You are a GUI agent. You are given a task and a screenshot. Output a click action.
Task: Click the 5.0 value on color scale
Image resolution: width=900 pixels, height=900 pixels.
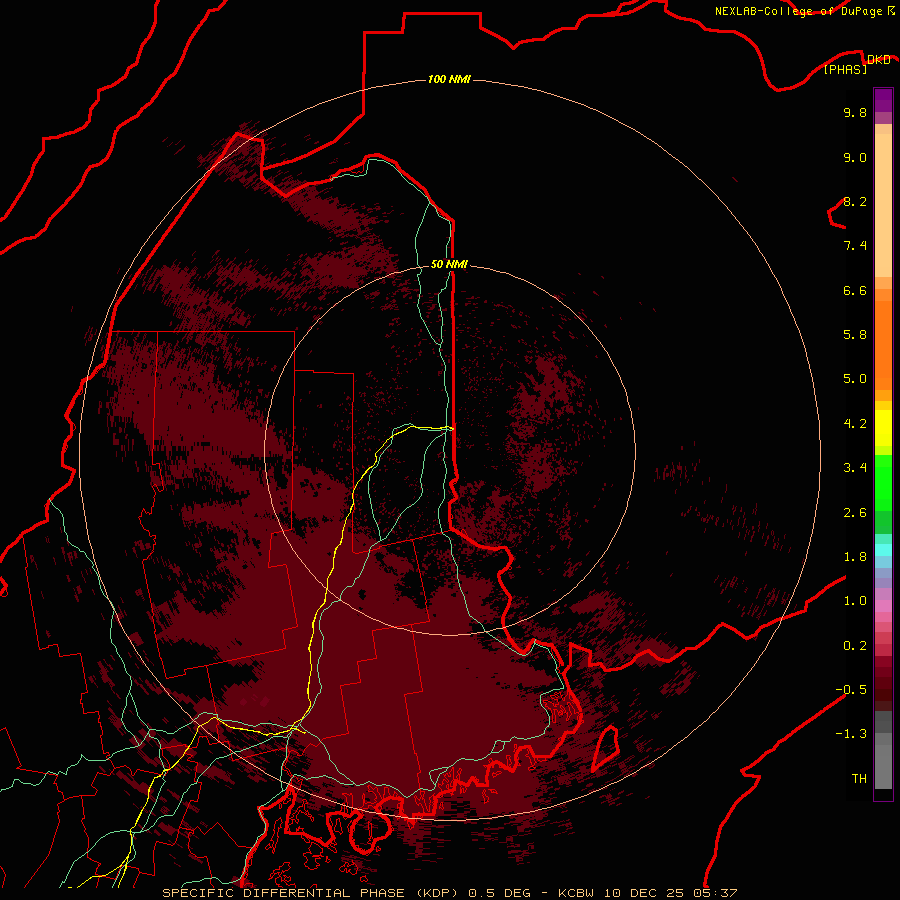(855, 379)
